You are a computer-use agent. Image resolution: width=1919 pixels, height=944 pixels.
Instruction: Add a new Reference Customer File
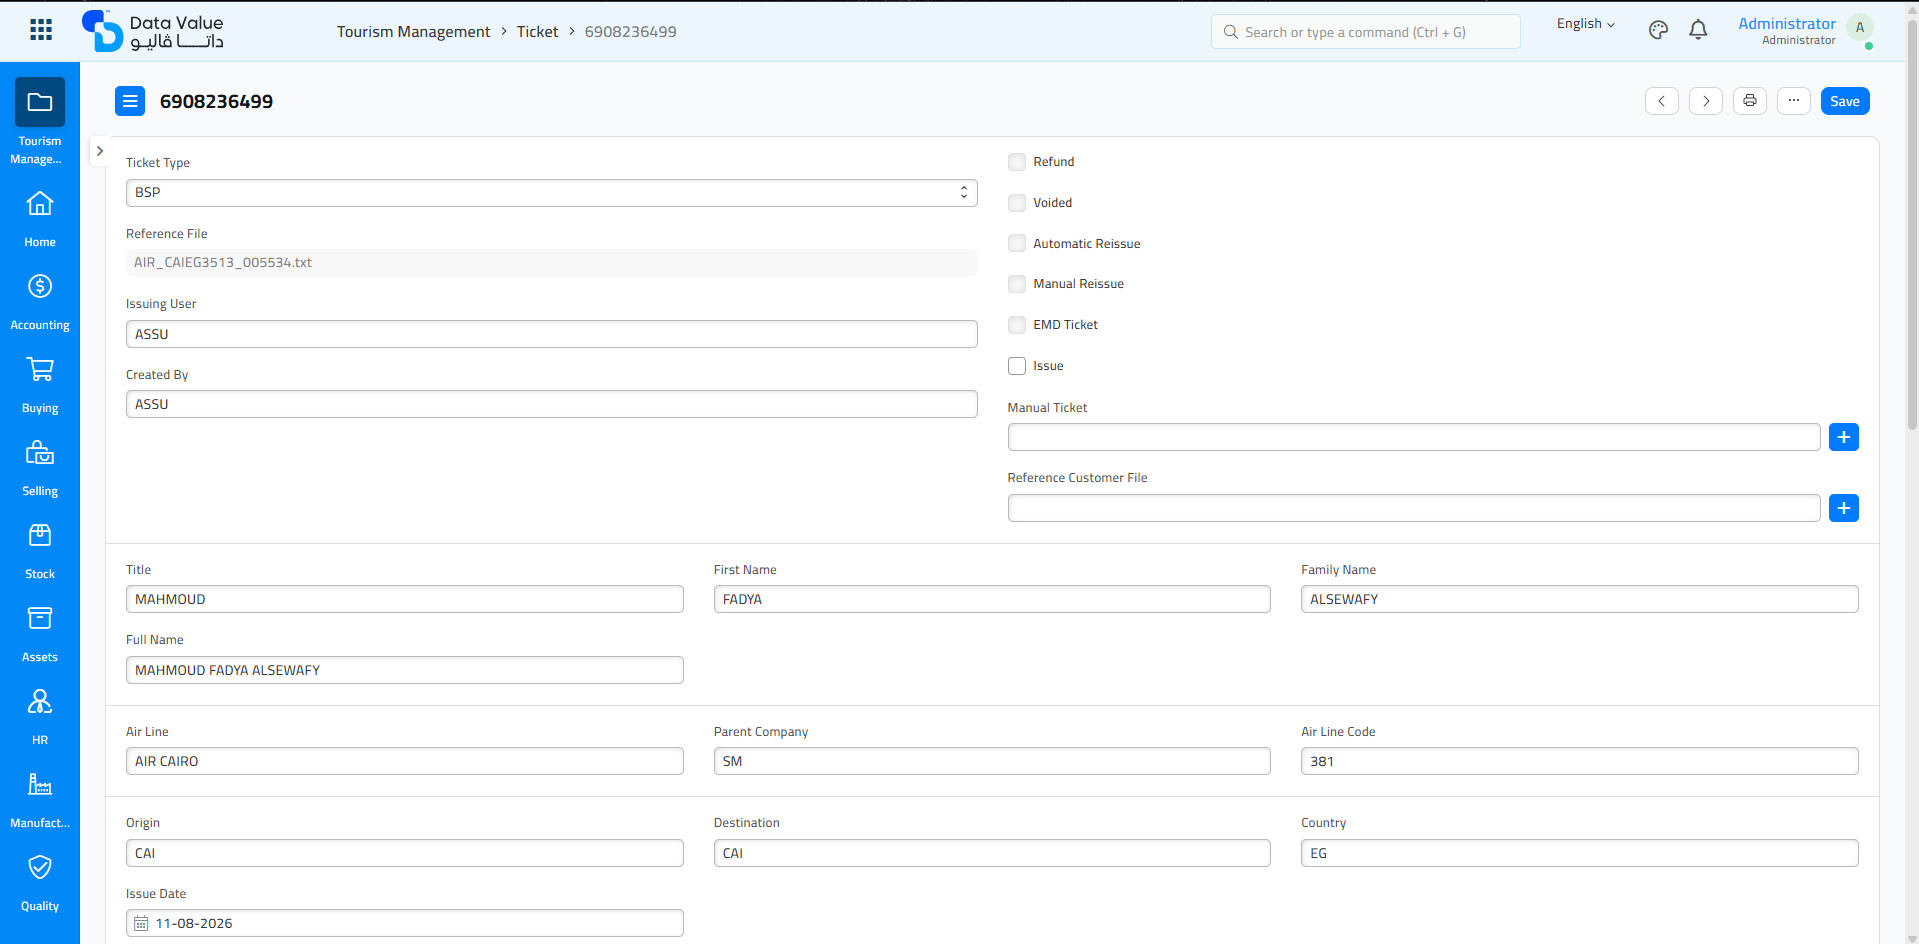tap(1844, 508)
